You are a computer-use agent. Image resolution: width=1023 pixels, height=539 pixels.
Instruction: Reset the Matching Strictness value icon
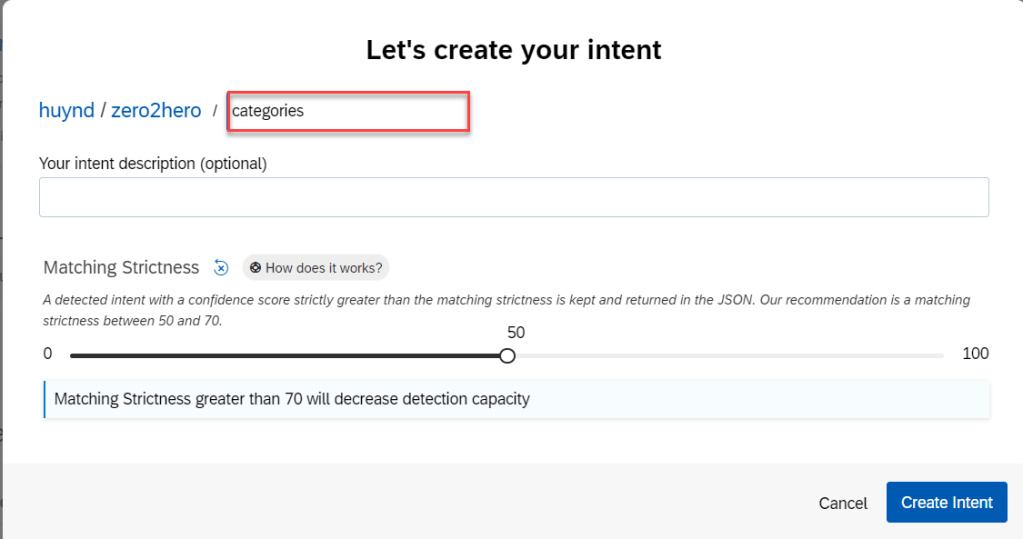pyautogui.click(x=221, y=268)
